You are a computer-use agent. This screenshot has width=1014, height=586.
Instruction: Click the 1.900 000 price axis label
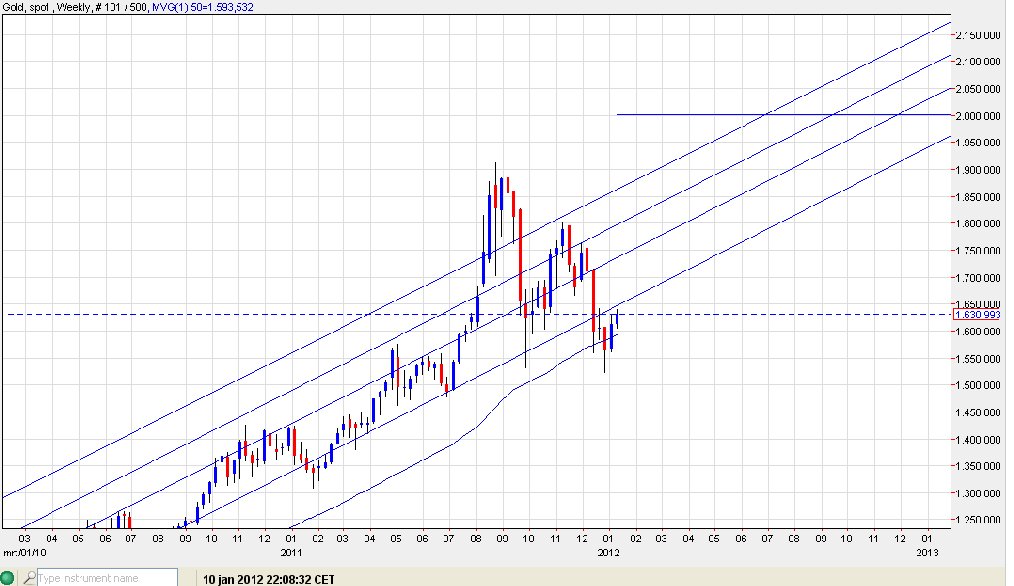(x=978, y=170)
